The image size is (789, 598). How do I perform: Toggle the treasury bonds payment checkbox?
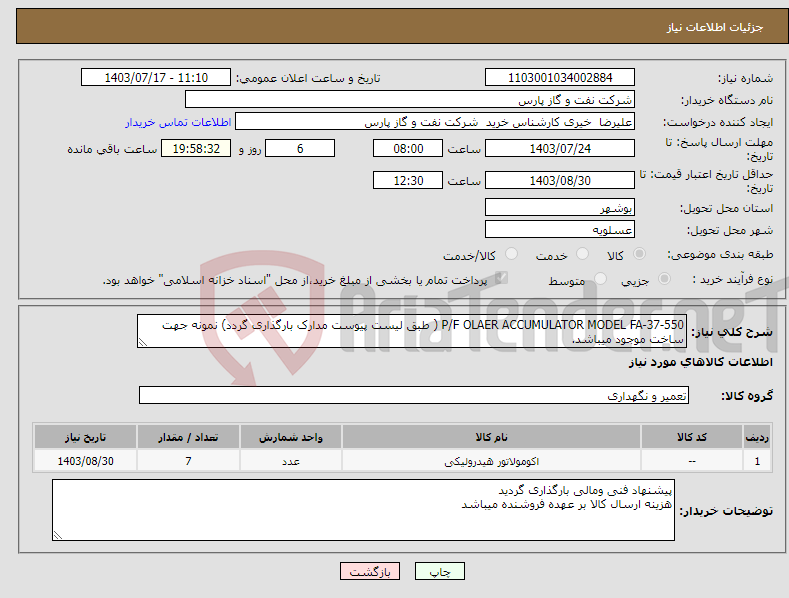tap(501, 278)
